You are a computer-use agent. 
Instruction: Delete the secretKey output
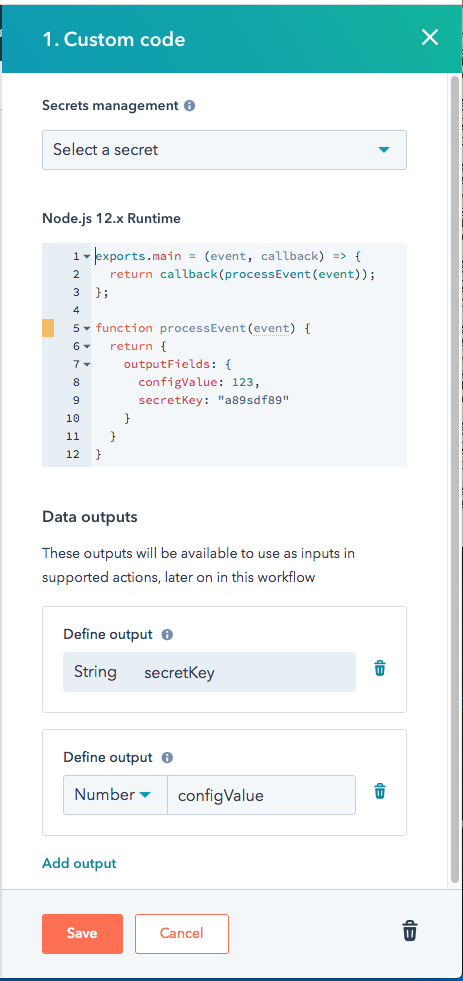[380, 669]
